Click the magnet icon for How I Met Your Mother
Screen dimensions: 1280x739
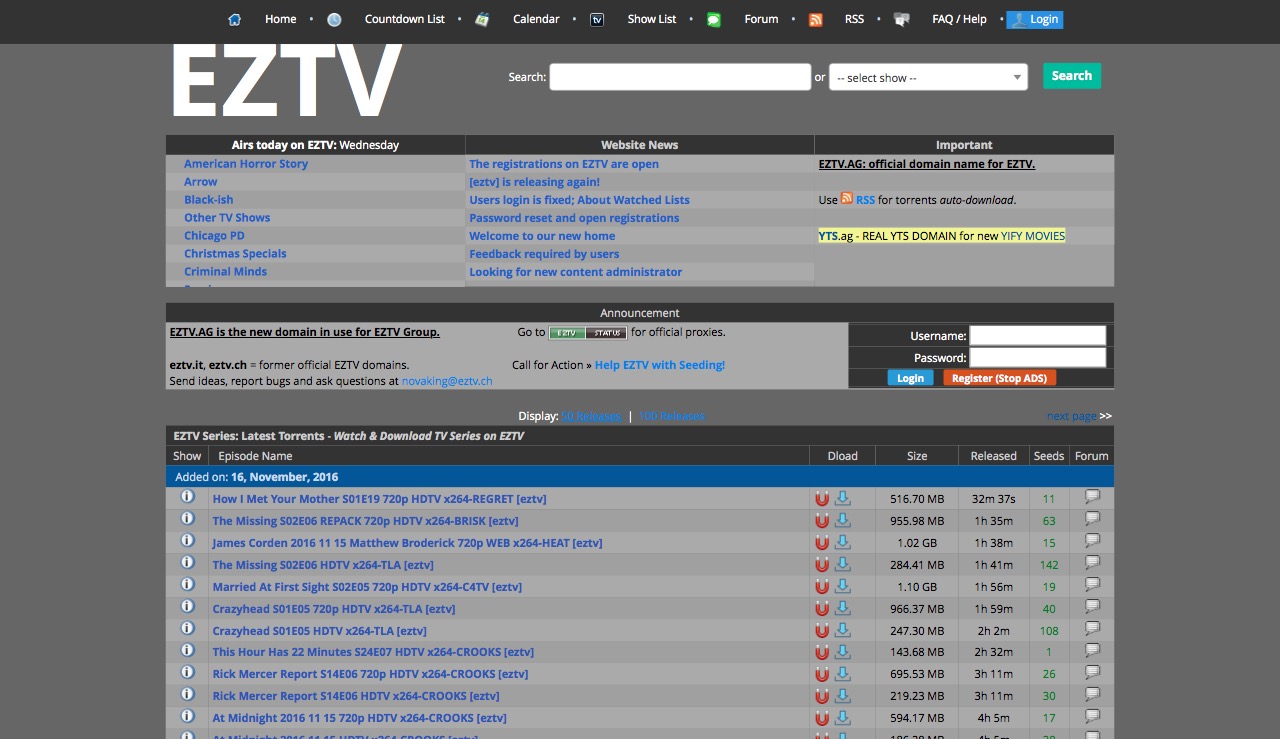(822, 498)
